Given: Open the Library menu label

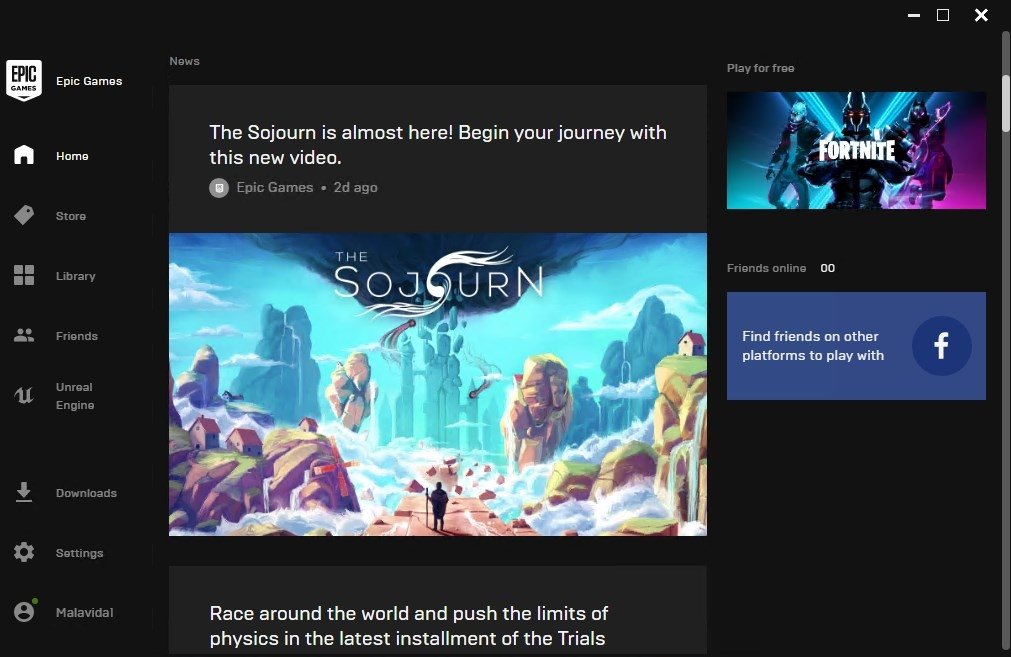Looking at the screenshot, I should [x=75, y=276].
